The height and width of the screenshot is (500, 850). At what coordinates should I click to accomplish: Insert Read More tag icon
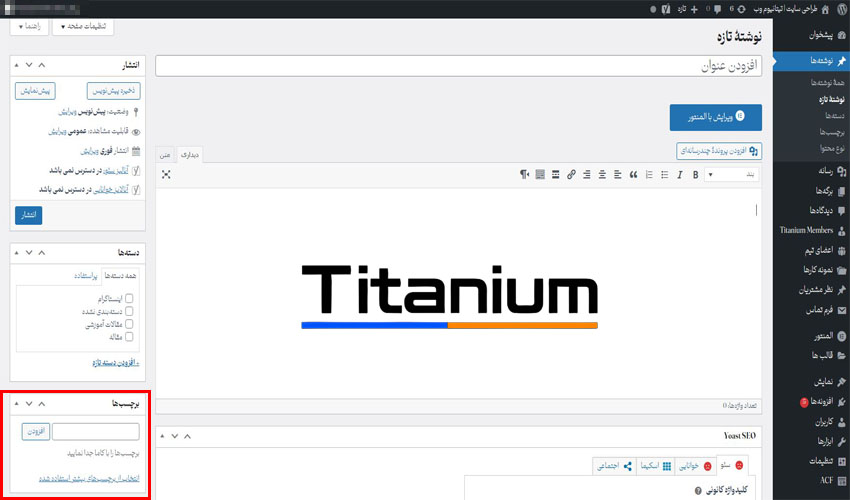[556, 175]
